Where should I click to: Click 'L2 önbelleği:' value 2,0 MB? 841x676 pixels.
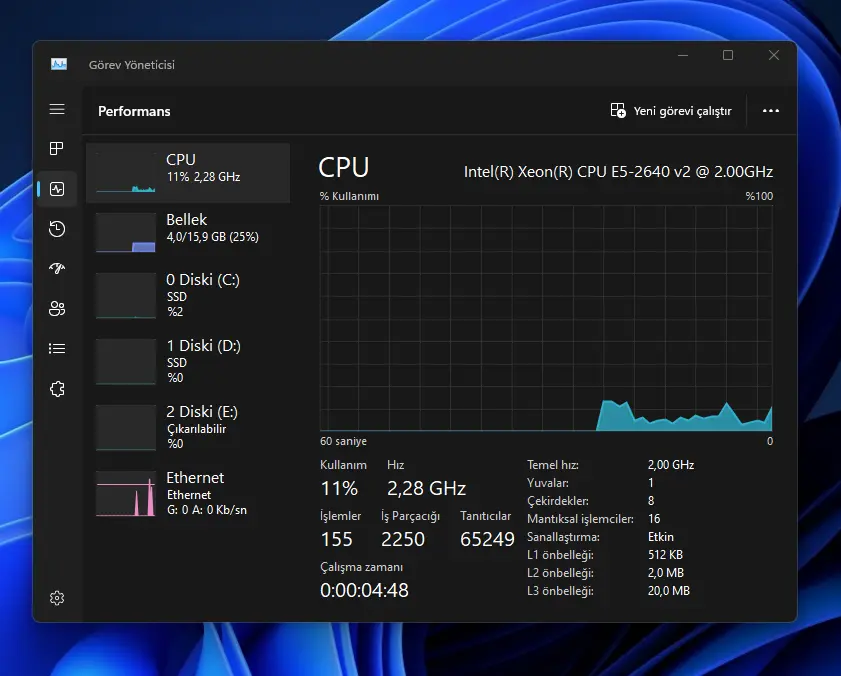(x=666, y=572)
